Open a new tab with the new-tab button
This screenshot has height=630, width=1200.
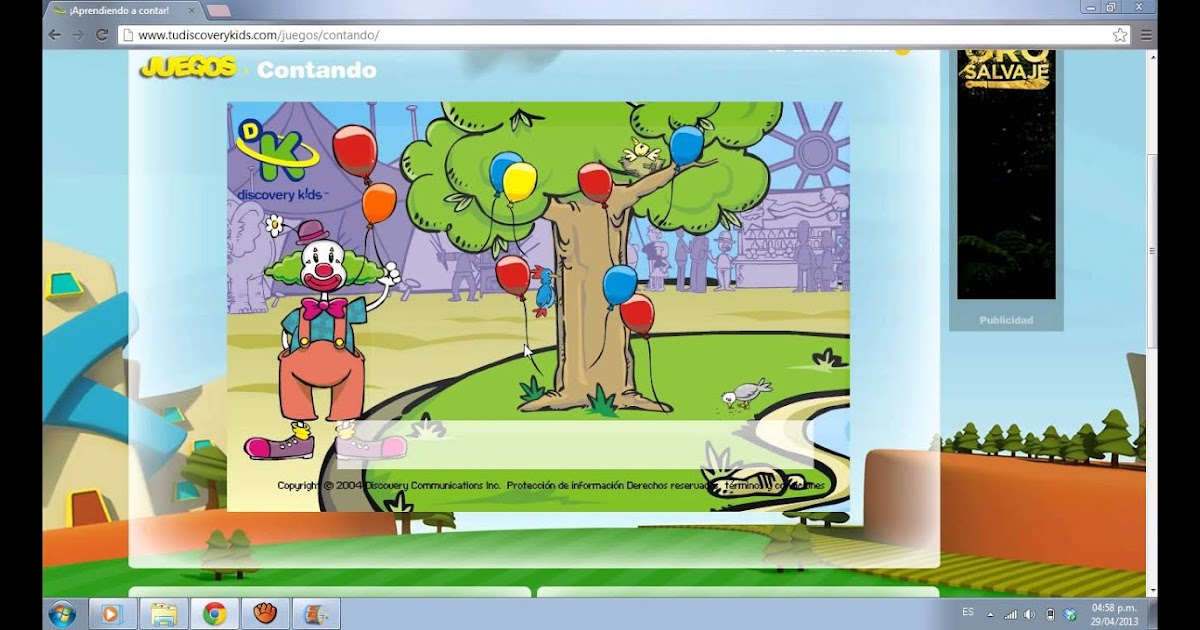coord(217,11)
